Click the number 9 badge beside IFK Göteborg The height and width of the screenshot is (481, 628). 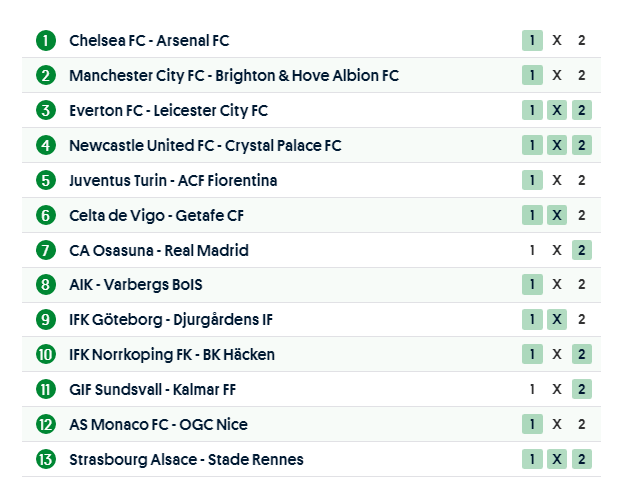coord(46,320)
